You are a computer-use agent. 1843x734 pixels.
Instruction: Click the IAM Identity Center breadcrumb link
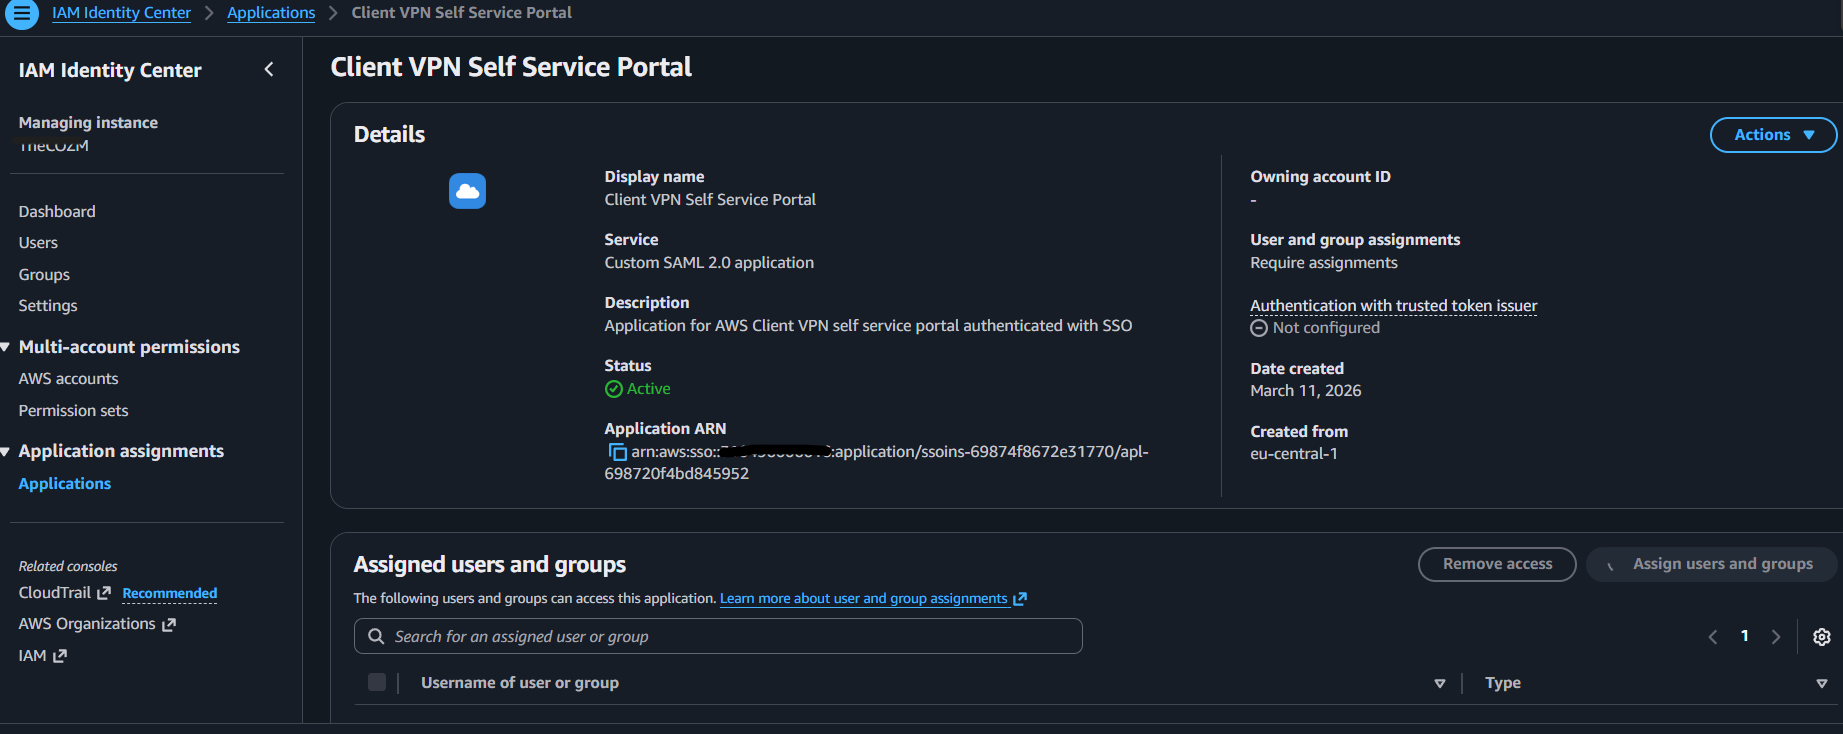tap(121, 13)
